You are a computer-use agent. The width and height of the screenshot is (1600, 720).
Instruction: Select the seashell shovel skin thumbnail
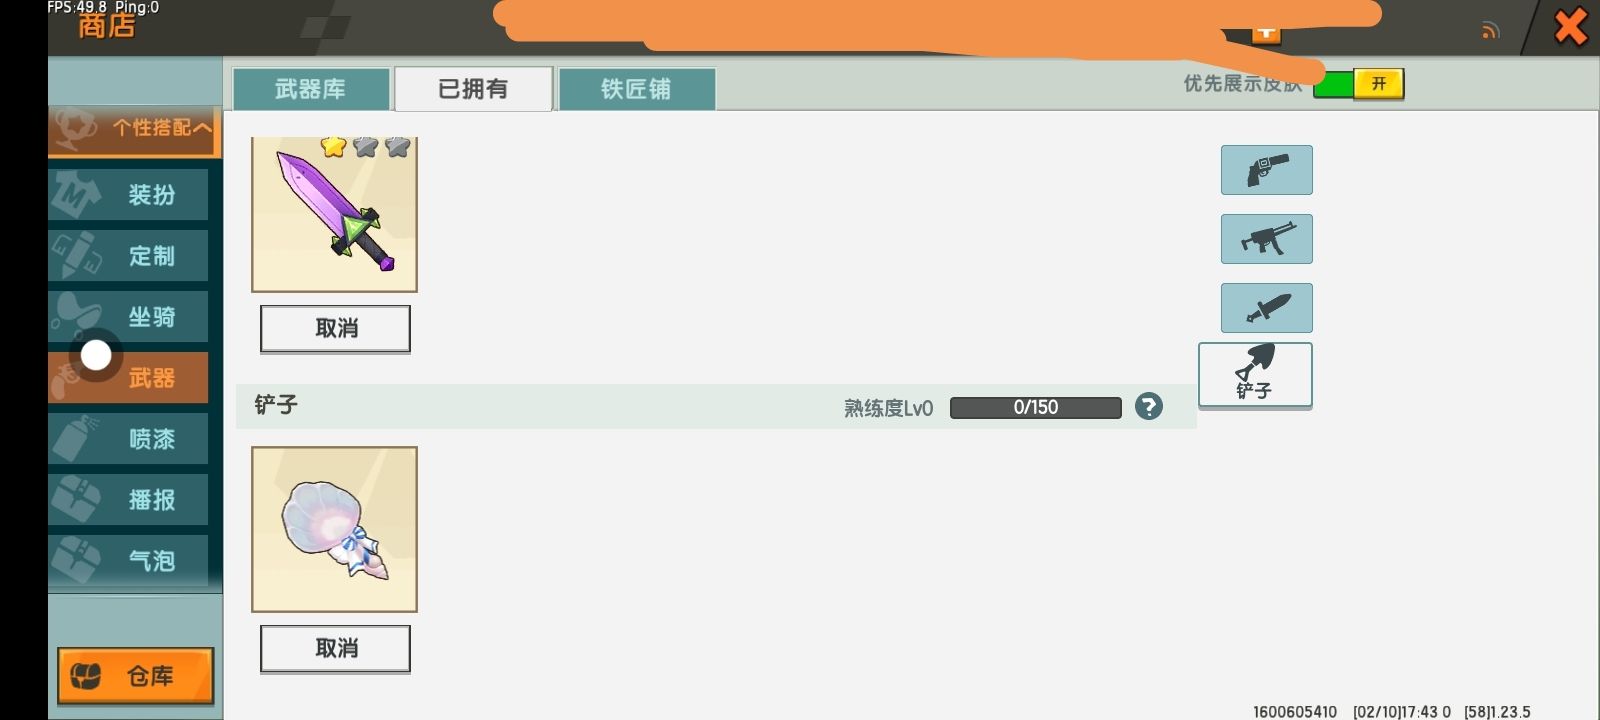tap(334, 529)
